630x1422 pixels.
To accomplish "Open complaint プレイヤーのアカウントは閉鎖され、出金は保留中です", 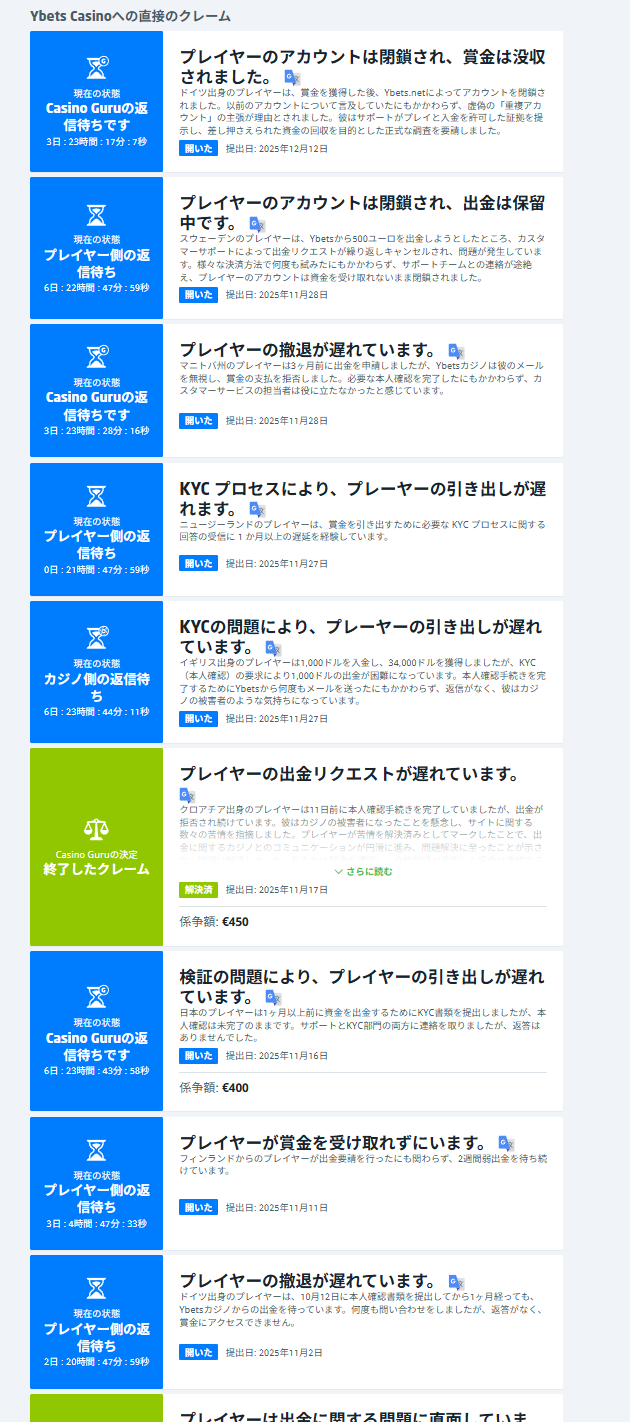I will [362, 213].
